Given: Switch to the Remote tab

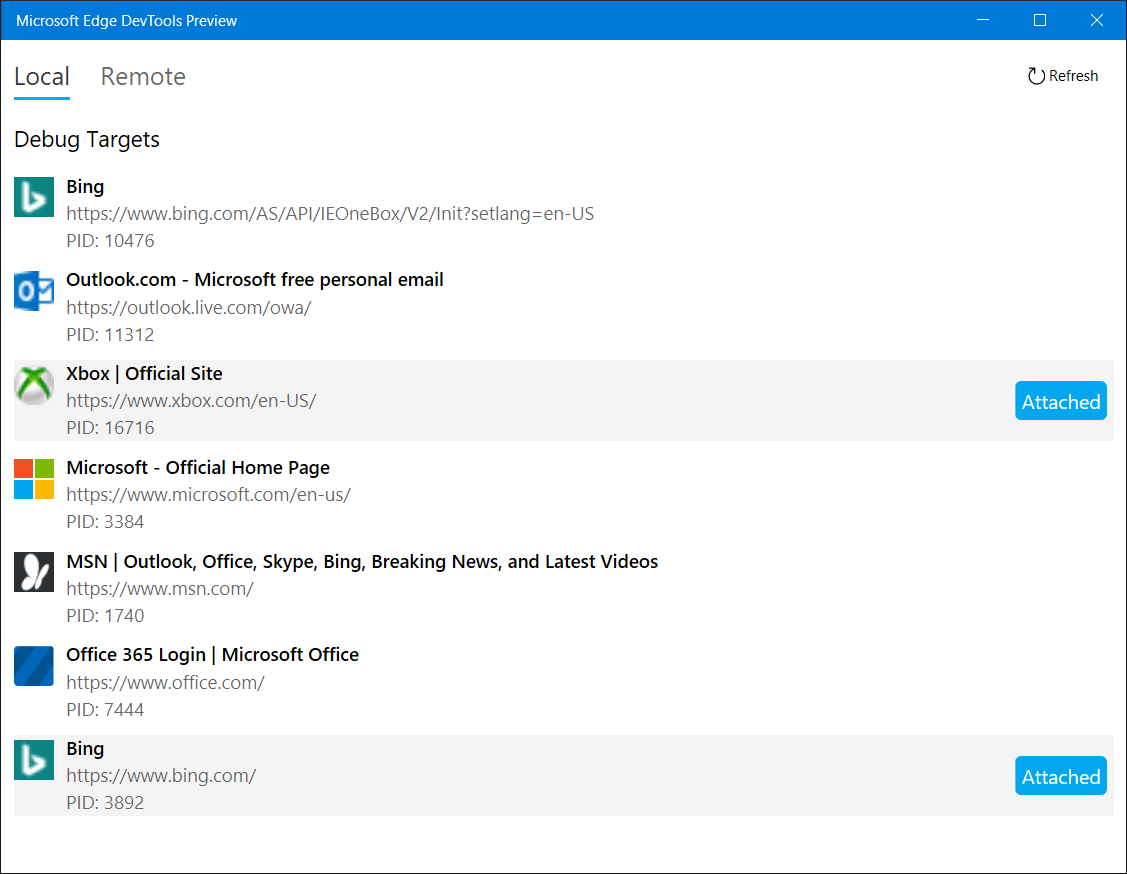Looking at the screenshot, I should [x=143, y=77].
